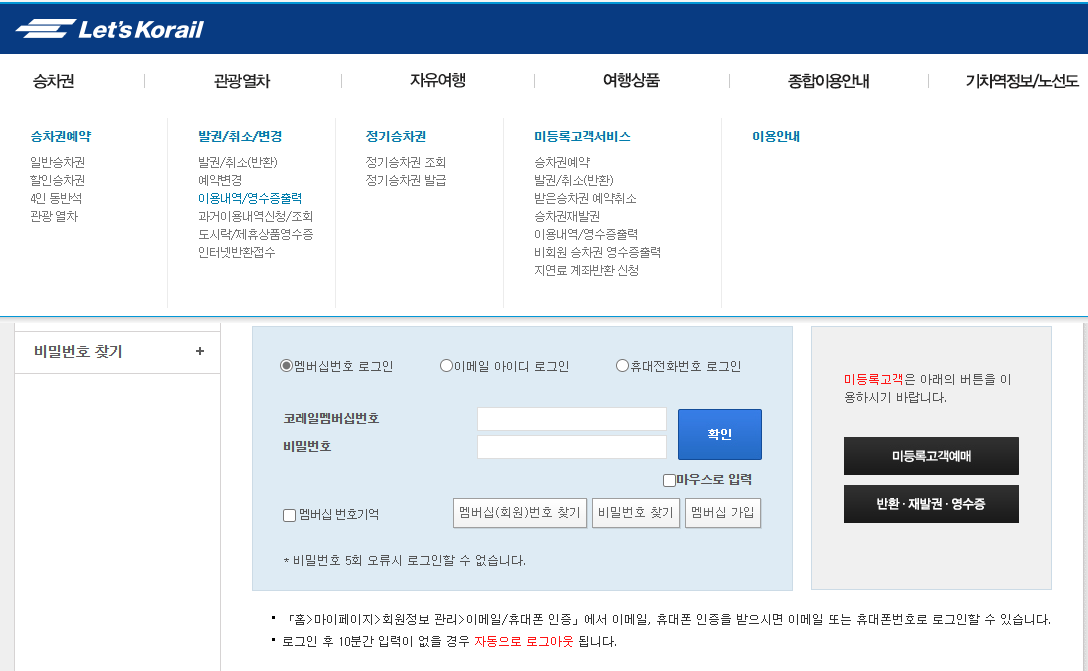This screenshot has width=1088, height=671.
Task: Enable the 마우스로 입력 checkbox
Action: pos(668,480)
